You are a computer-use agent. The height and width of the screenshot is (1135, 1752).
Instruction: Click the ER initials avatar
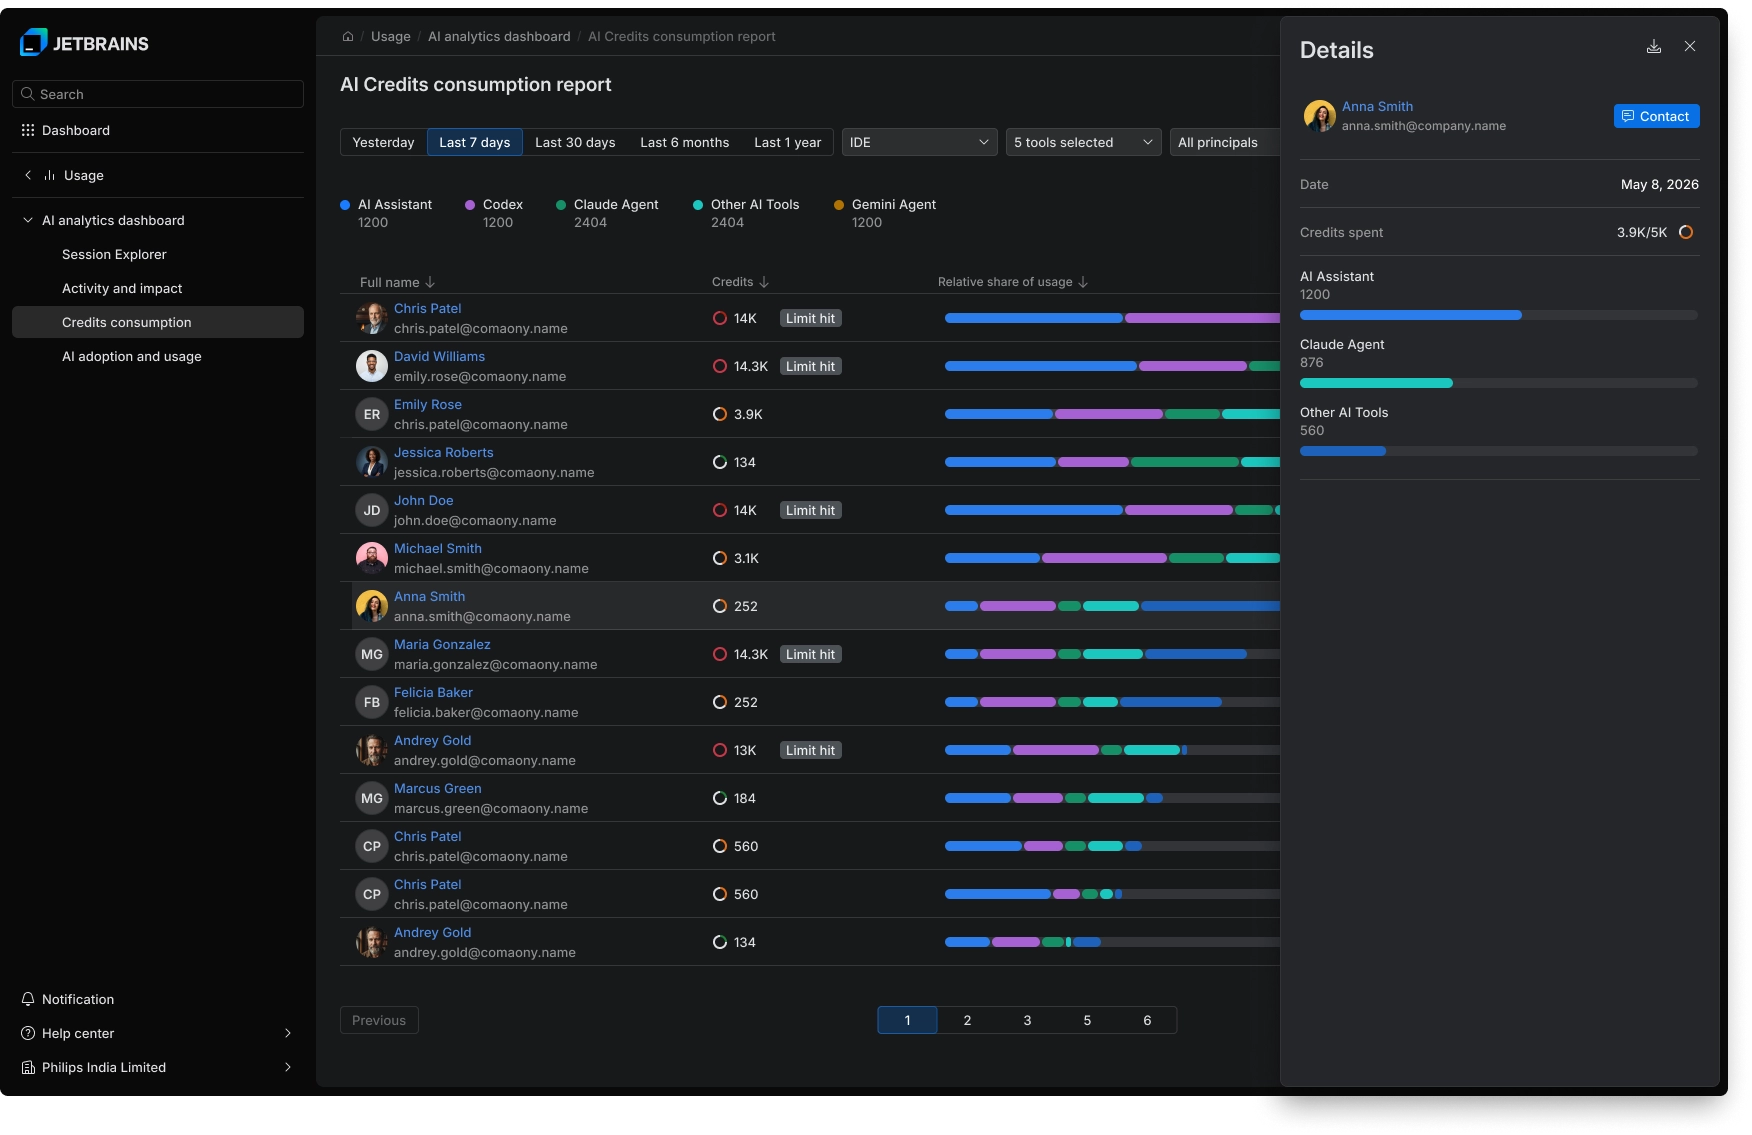pyautogui.click(x=372, y=414)
